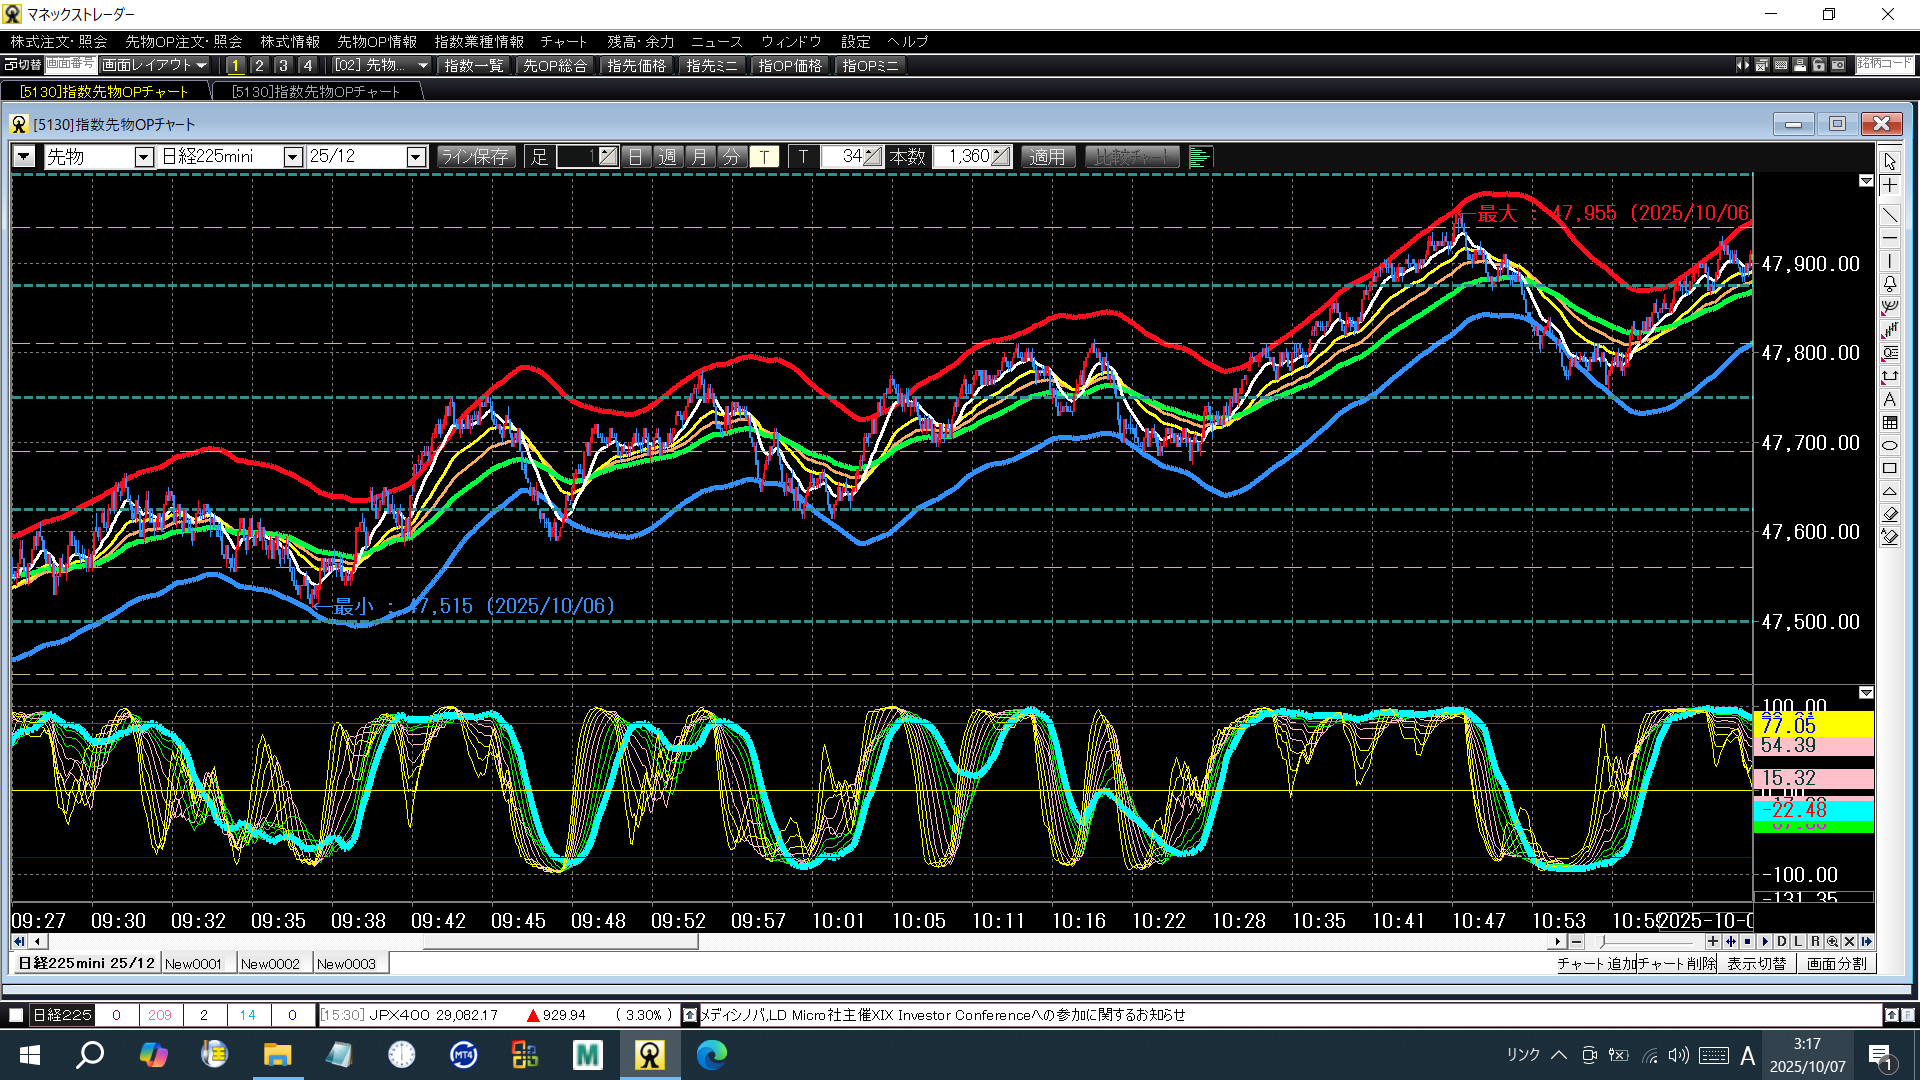Click the zoom magnifier icon below the chart
The height and width of the screenshot is (1080, 1920).
[x=1832, y=941]
